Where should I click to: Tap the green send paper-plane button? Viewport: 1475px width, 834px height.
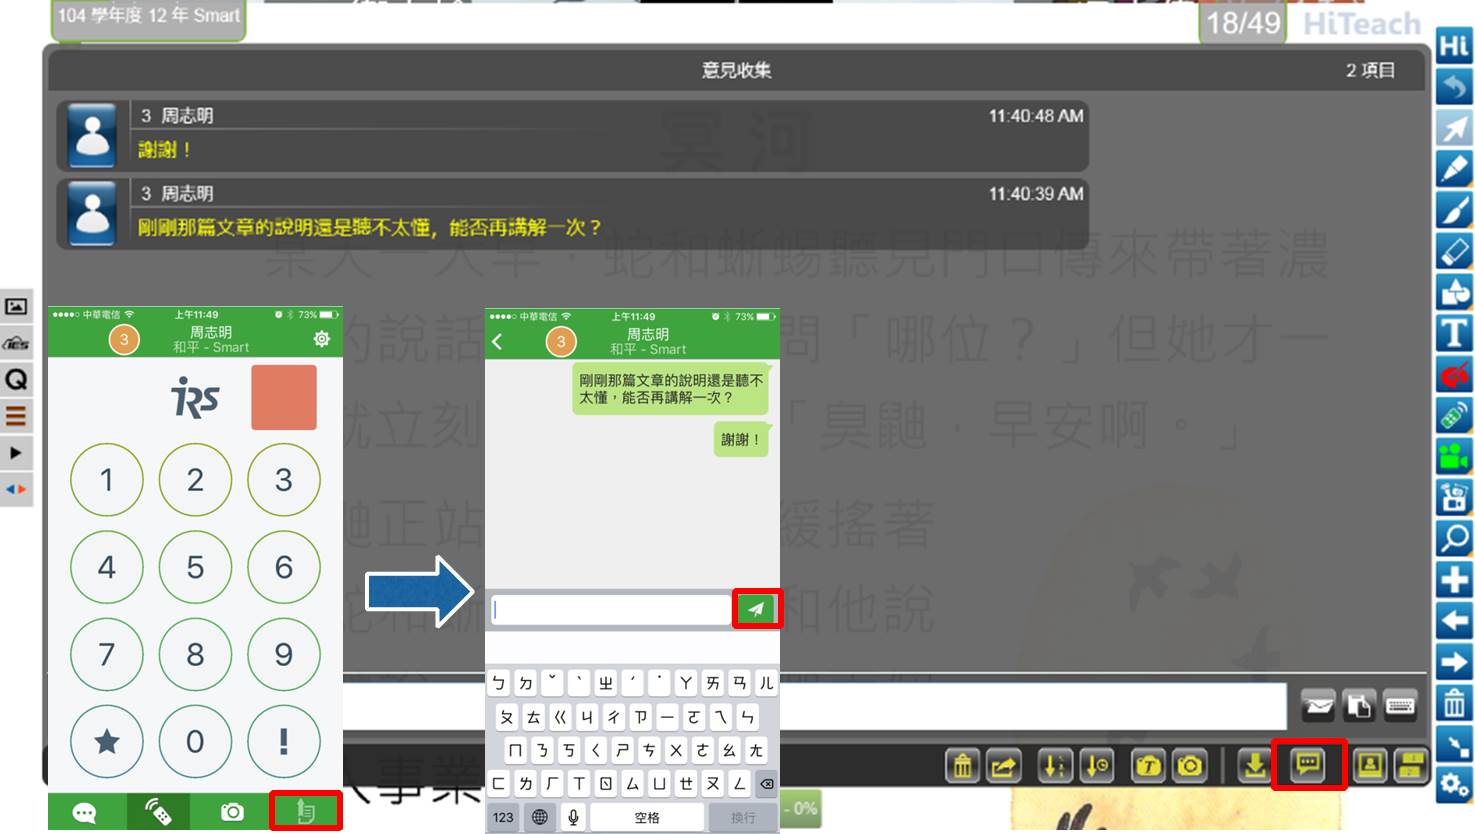(756, 609)
